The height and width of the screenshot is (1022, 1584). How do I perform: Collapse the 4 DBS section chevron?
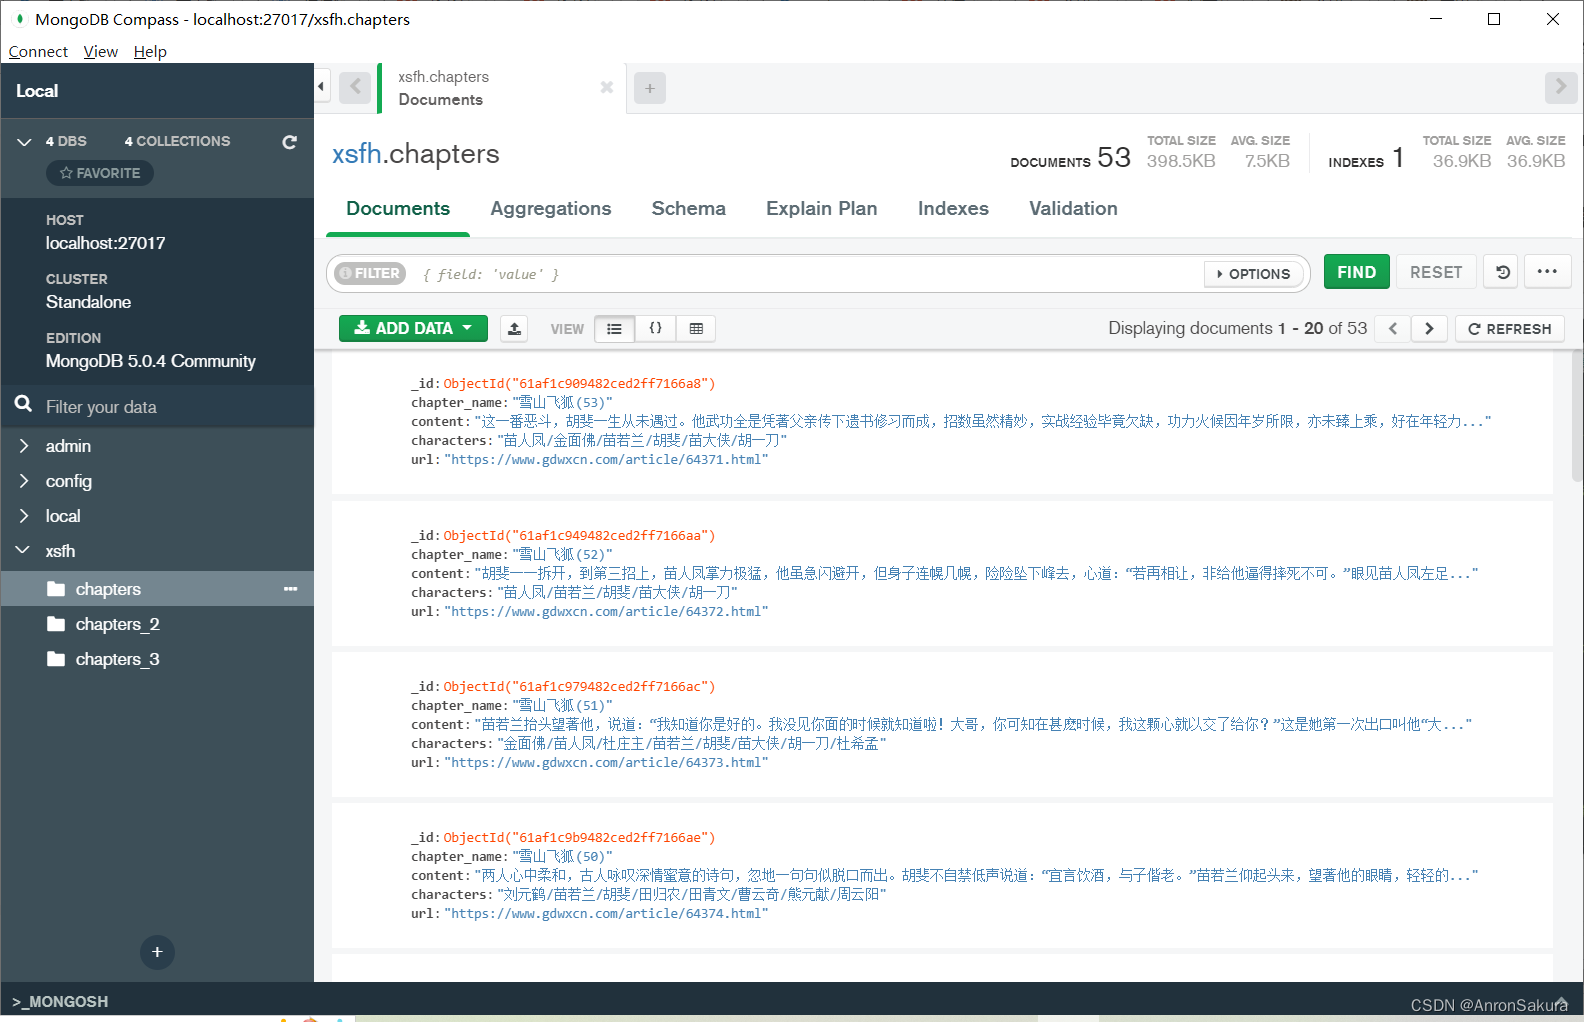tap(25, 142)
